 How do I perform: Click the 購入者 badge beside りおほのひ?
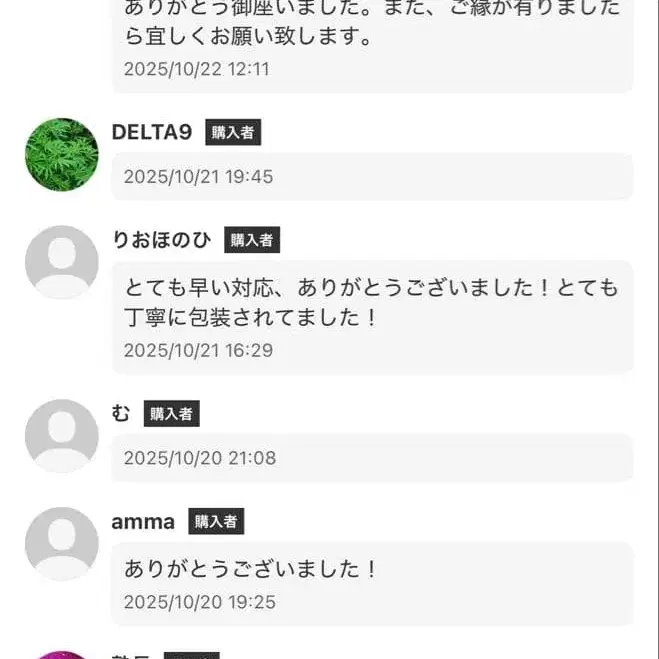(252, 240)
